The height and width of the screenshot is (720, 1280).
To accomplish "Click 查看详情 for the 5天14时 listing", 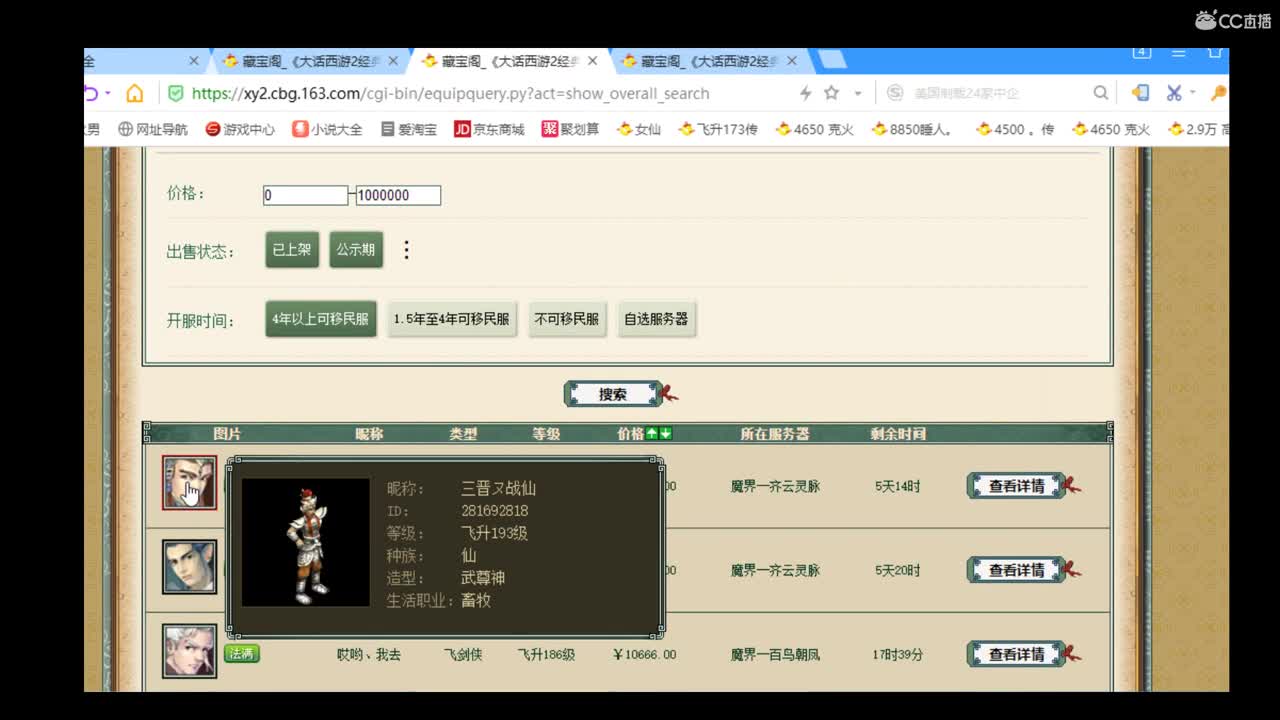I will point(1017,486).
